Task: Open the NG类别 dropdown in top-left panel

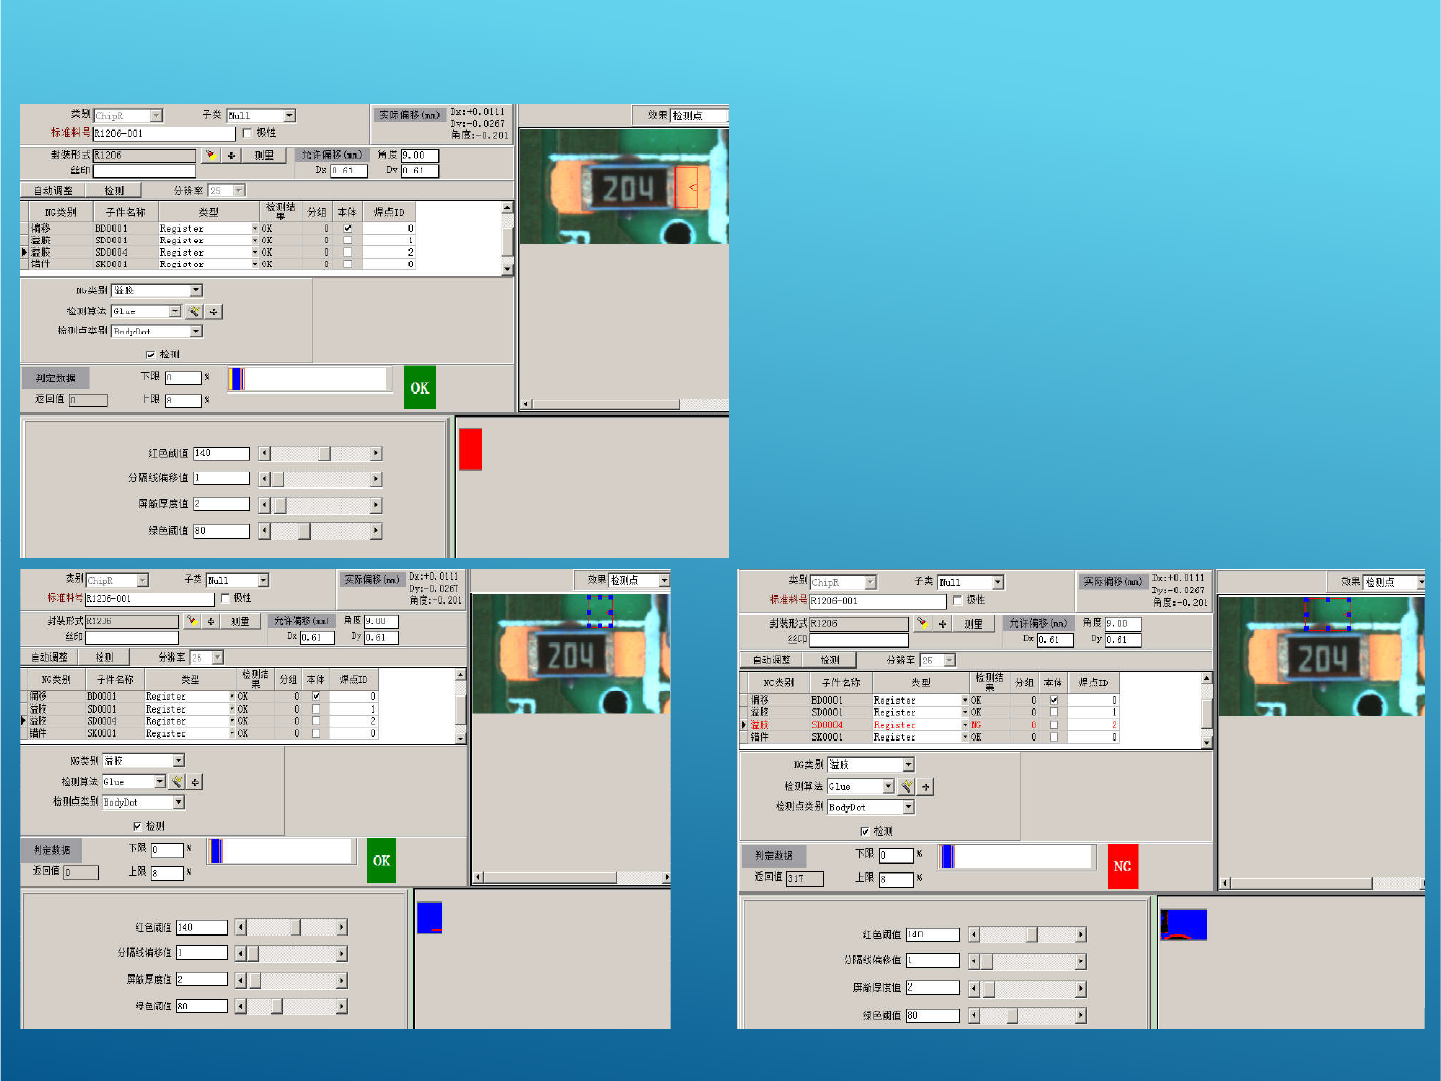Action: pyautogui.click(x=196, y=290)
